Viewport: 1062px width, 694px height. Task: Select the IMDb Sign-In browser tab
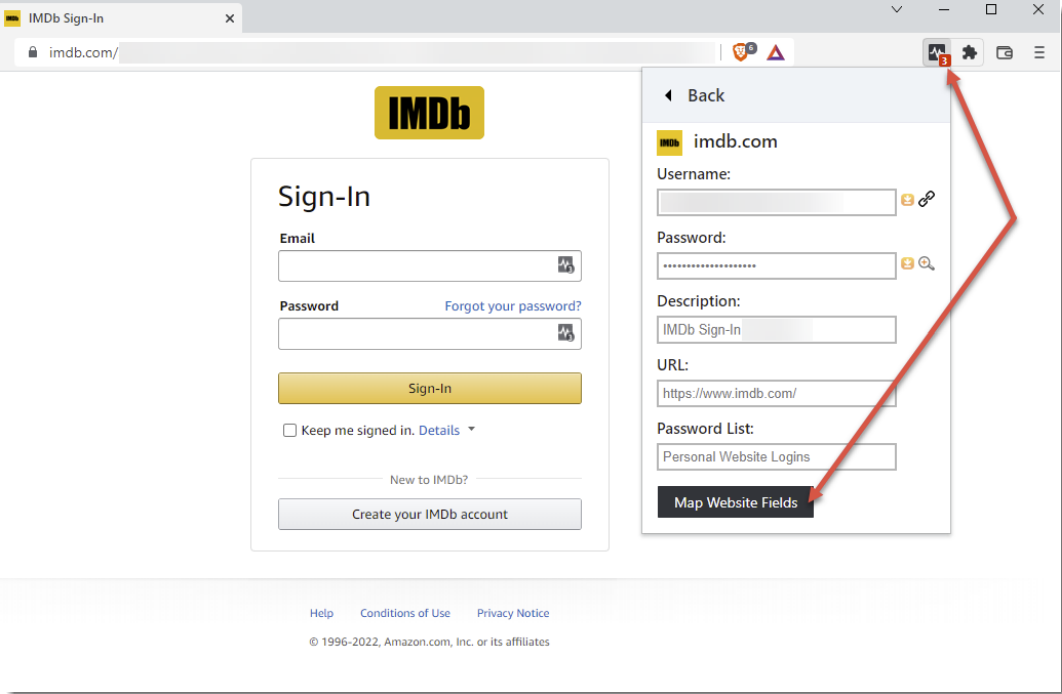tap(121, 18)
